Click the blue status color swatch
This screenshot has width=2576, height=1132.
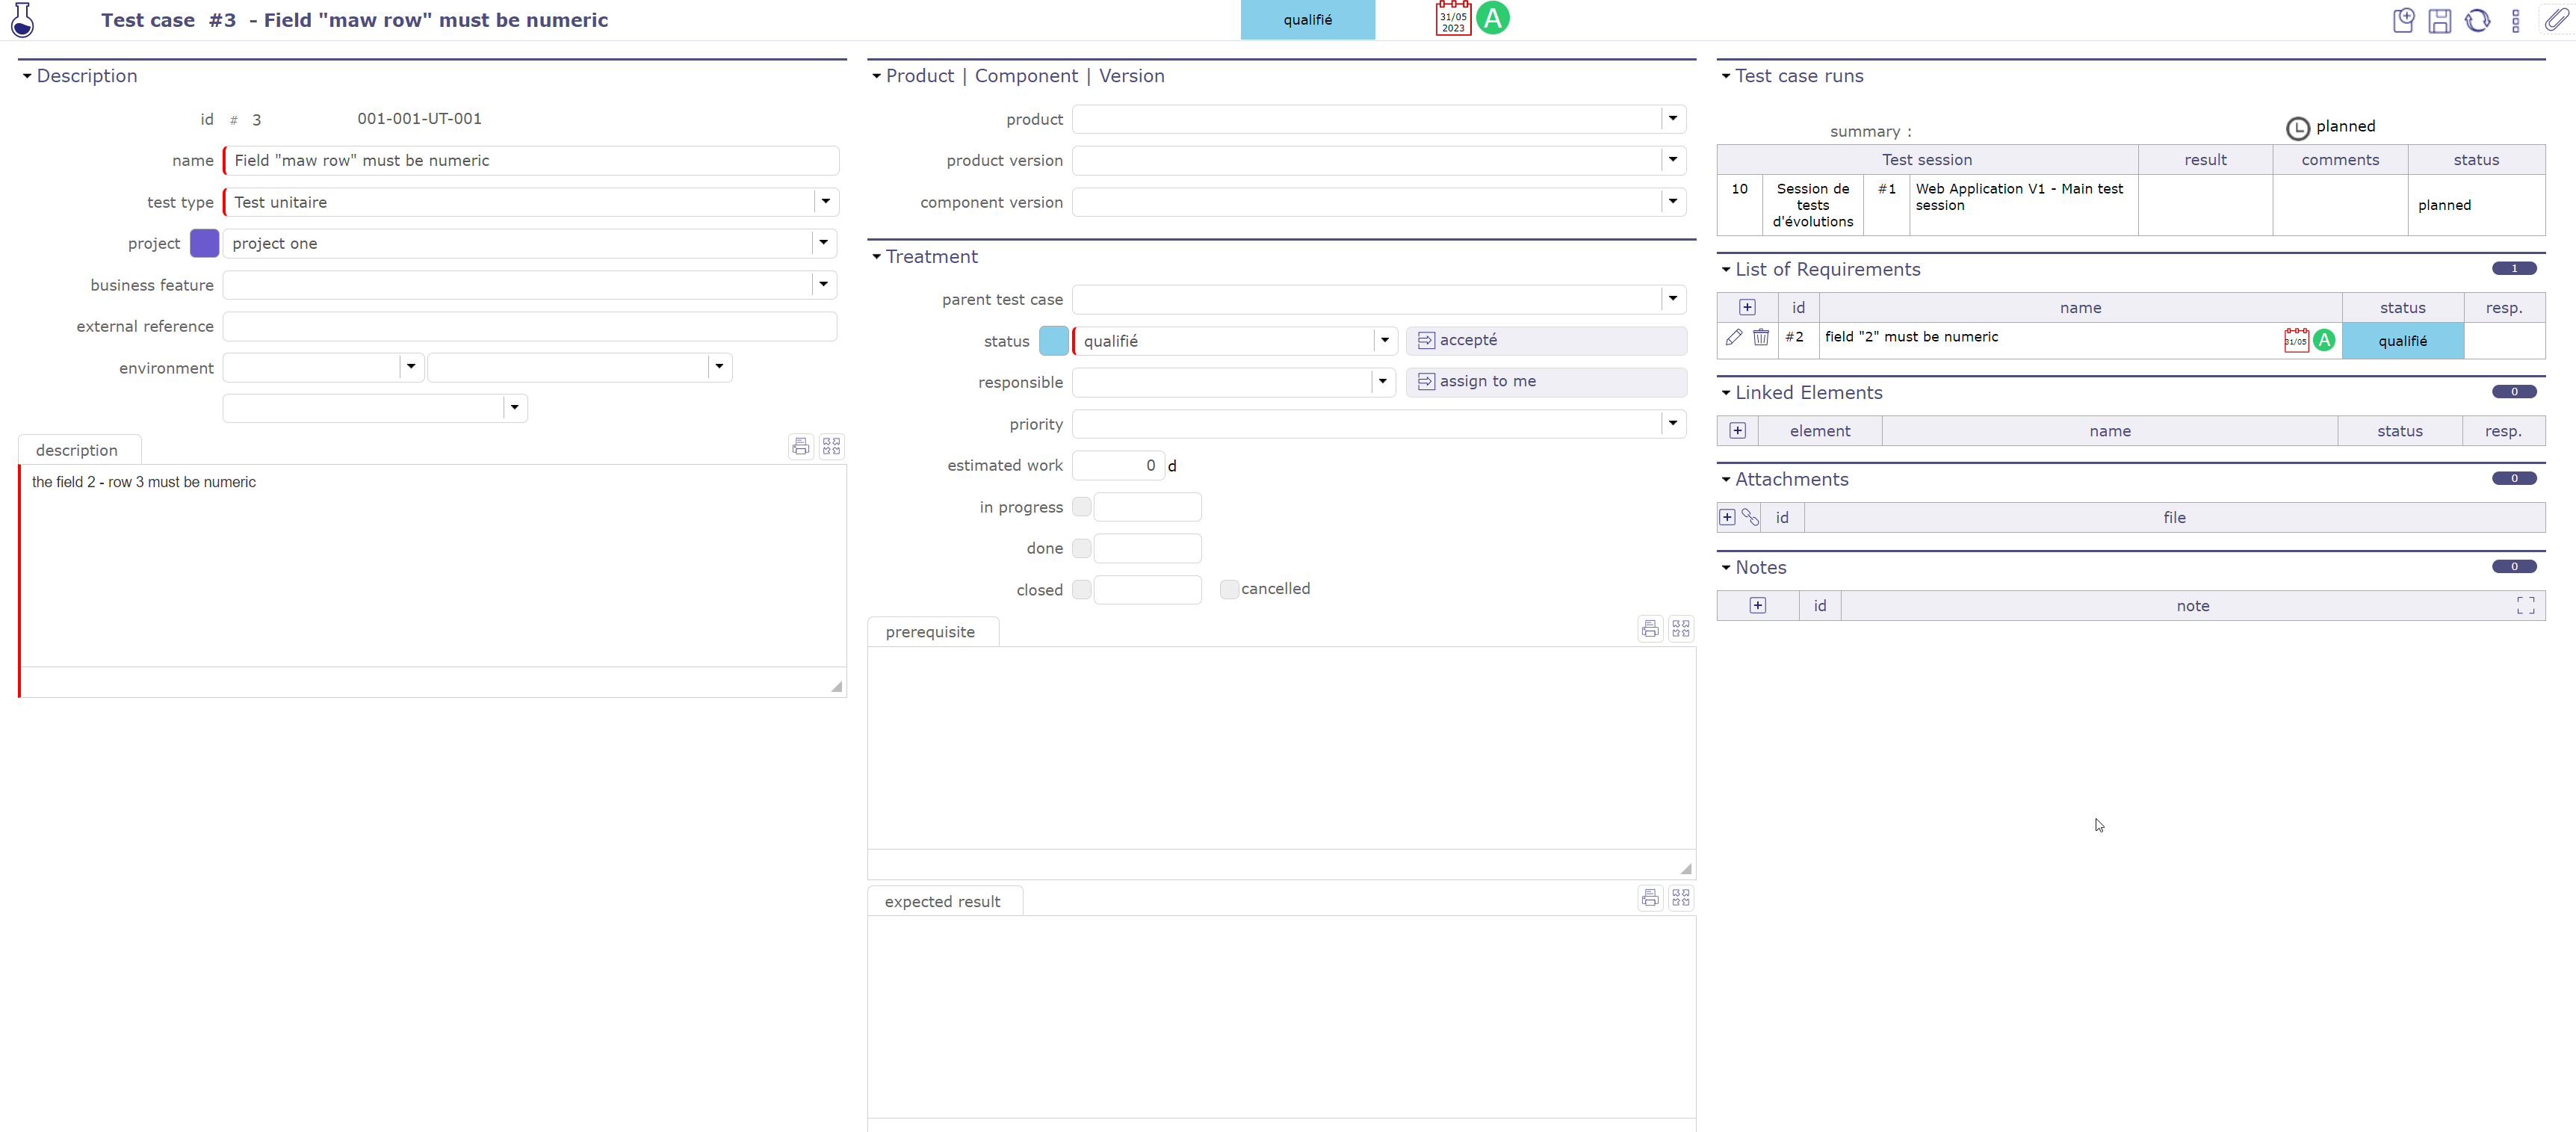[1053, 340]
